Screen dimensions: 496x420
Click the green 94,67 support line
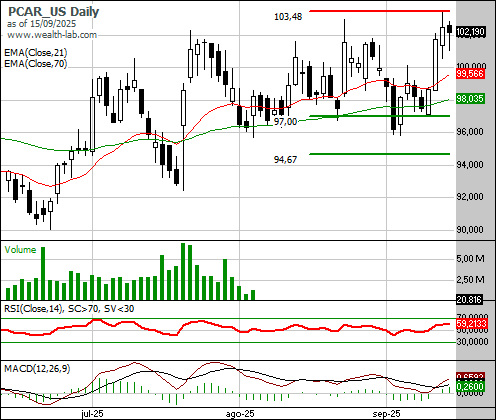coord(380,154)
